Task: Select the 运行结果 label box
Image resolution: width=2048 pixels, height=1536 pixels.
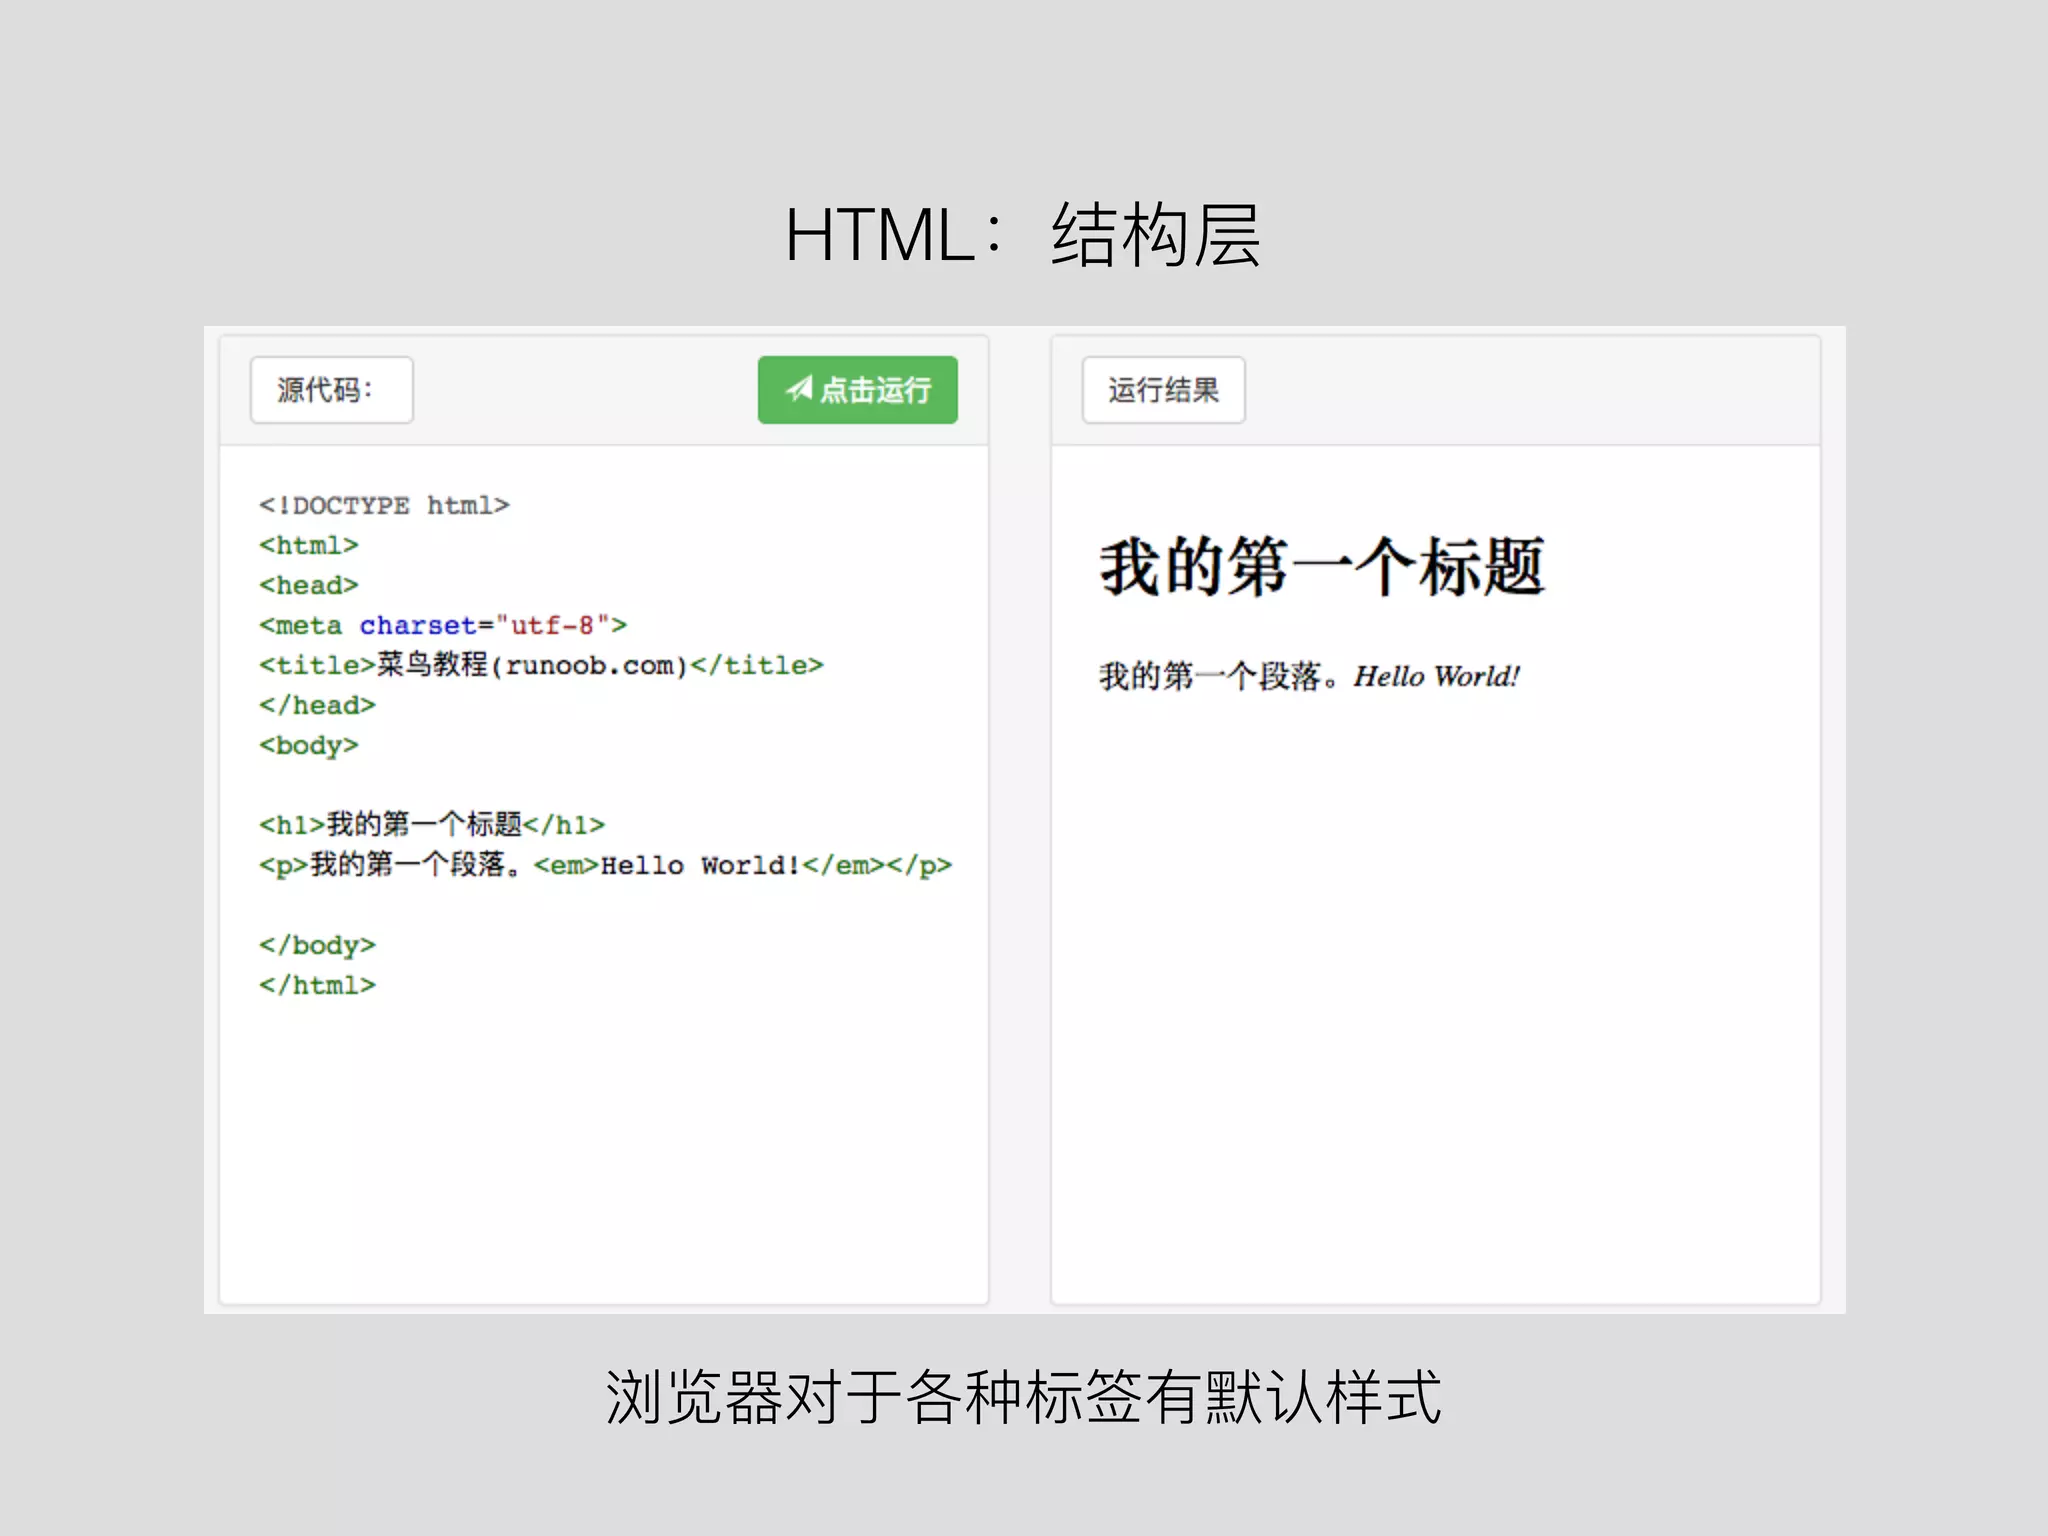Action: (x=1163, y=390)
